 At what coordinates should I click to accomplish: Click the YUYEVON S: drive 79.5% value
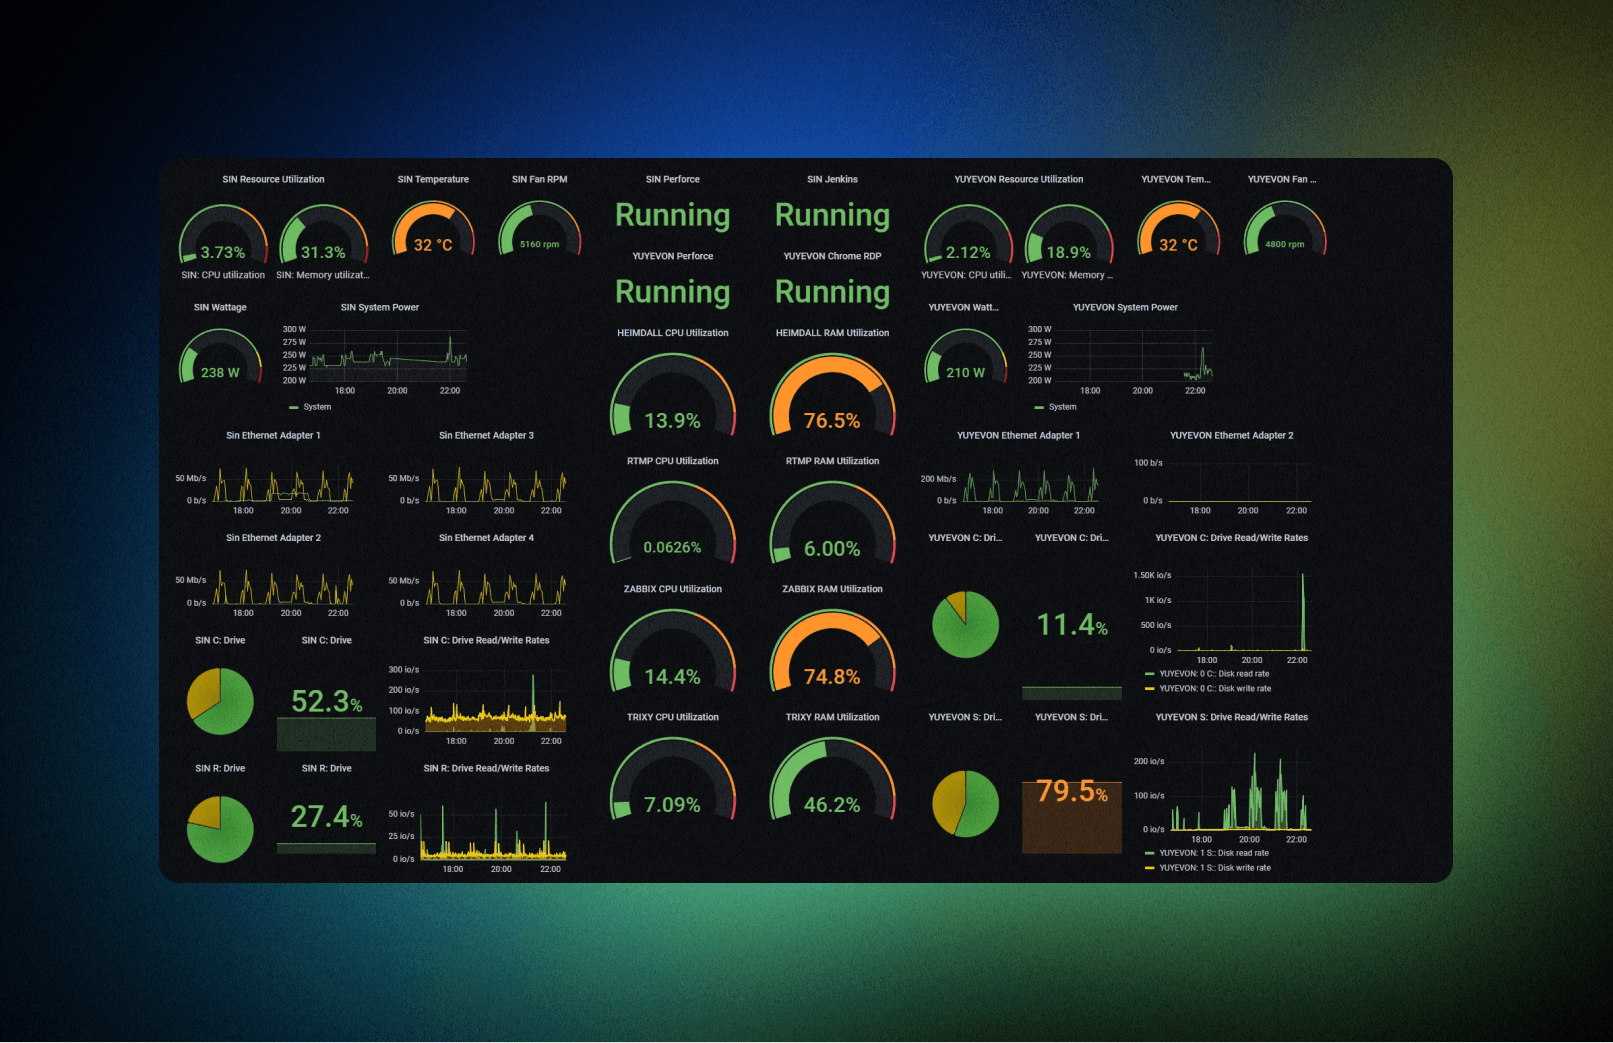[1072, 792]
